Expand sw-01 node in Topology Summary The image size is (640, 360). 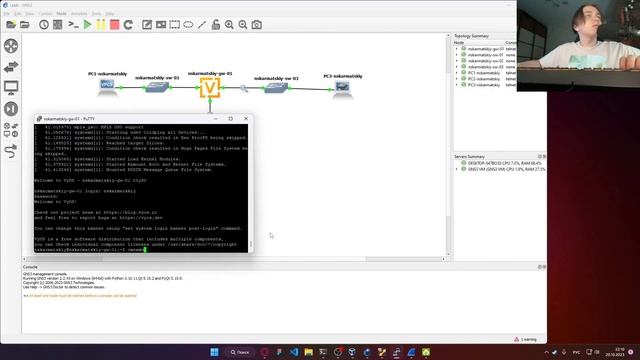457,55
